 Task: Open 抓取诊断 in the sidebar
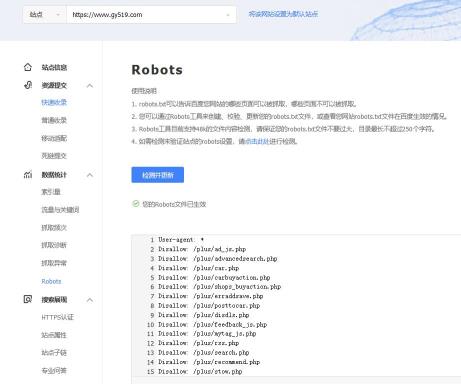[54, 245]
